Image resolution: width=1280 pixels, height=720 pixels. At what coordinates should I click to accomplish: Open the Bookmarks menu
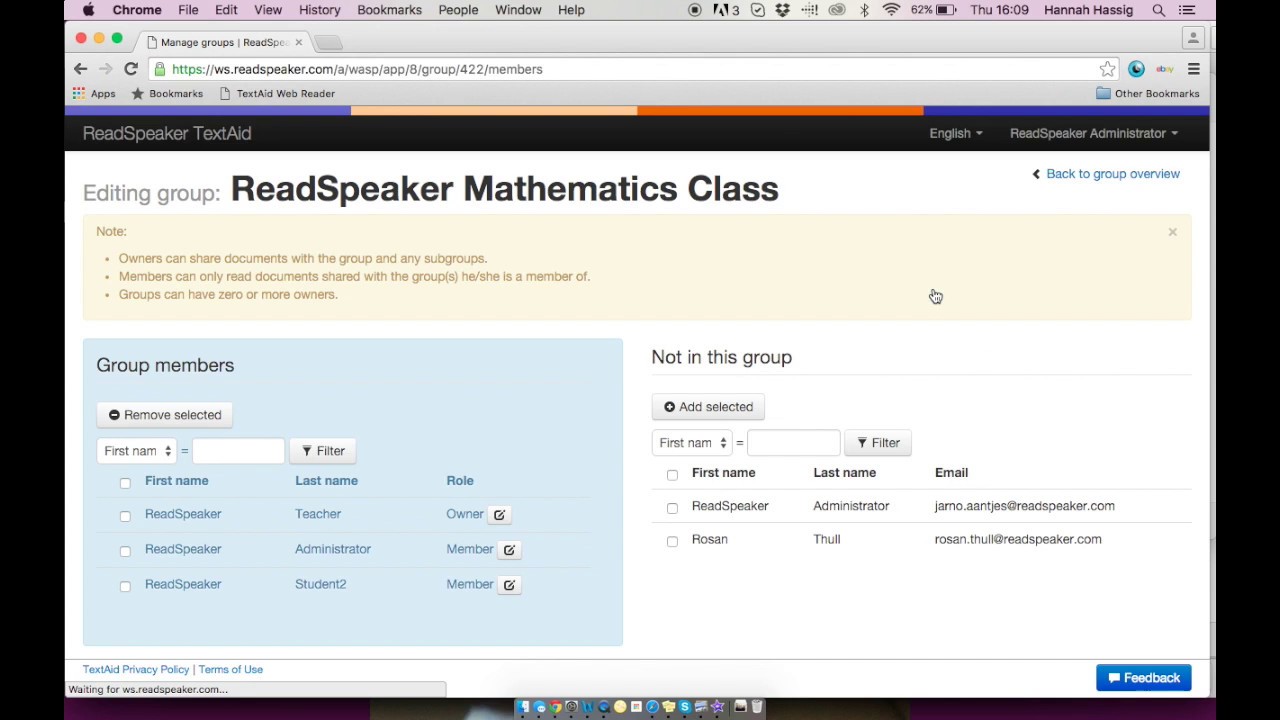point(389,10)
